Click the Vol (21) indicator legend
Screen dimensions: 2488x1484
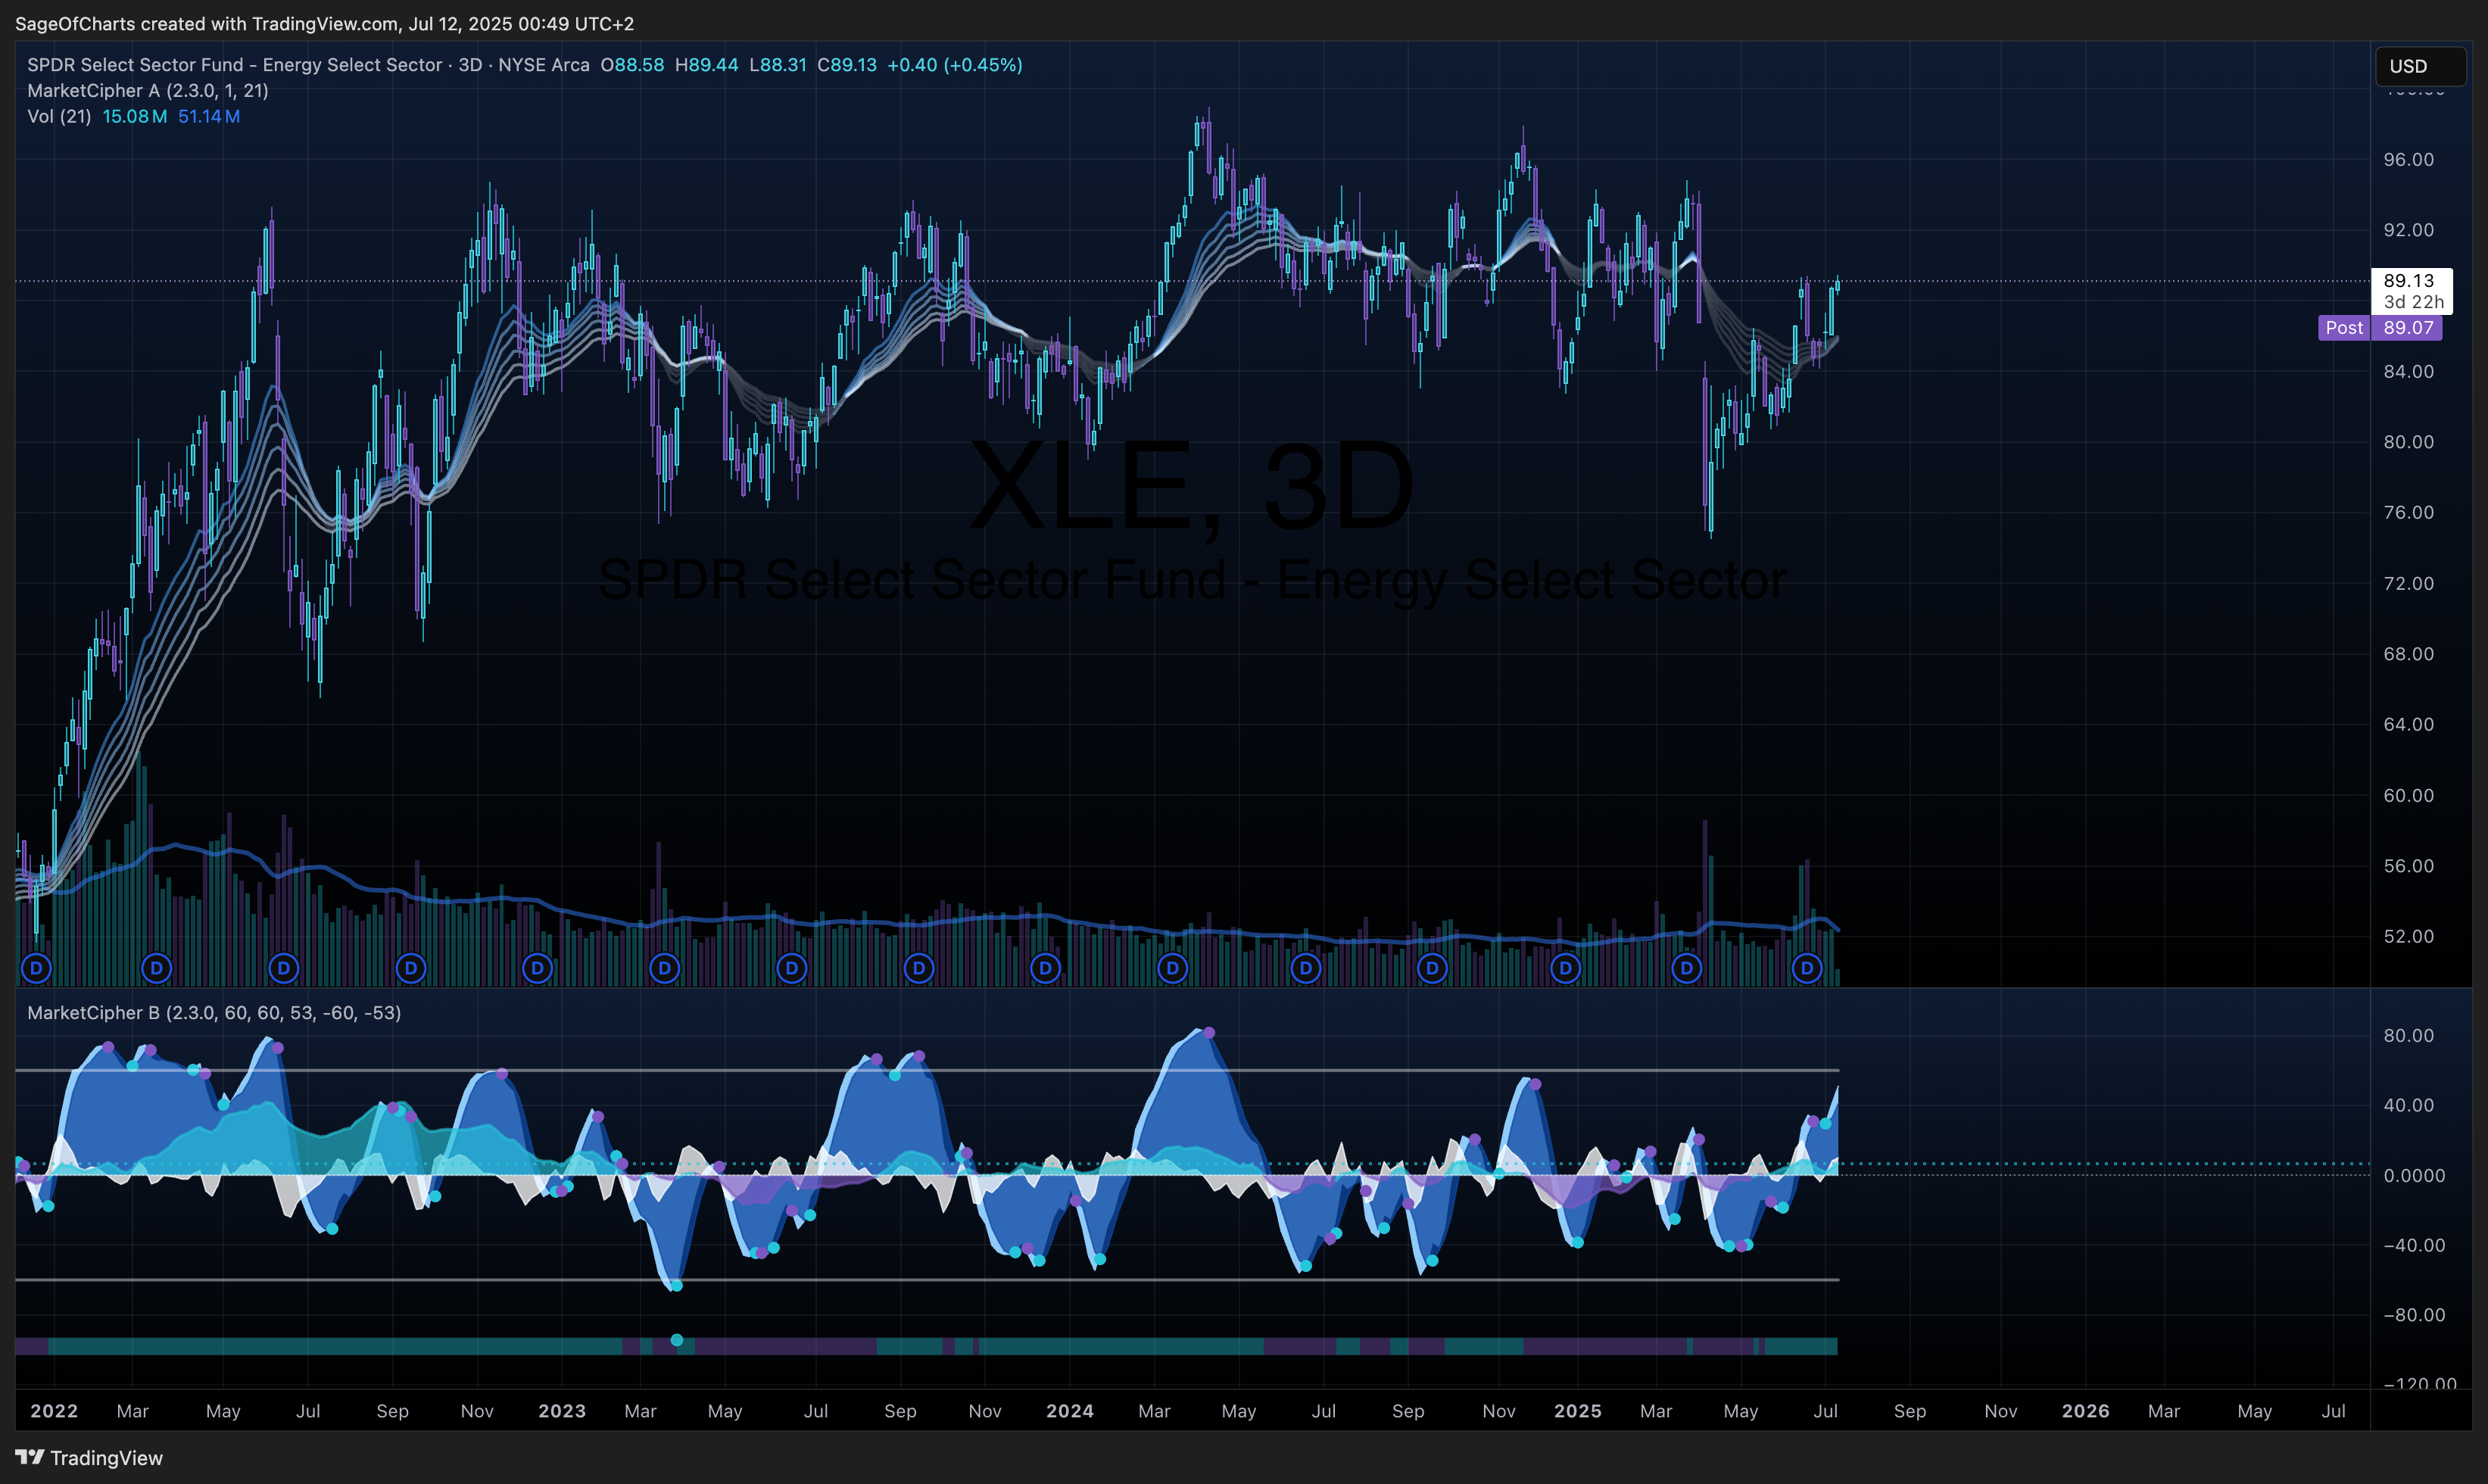point(134,117)
